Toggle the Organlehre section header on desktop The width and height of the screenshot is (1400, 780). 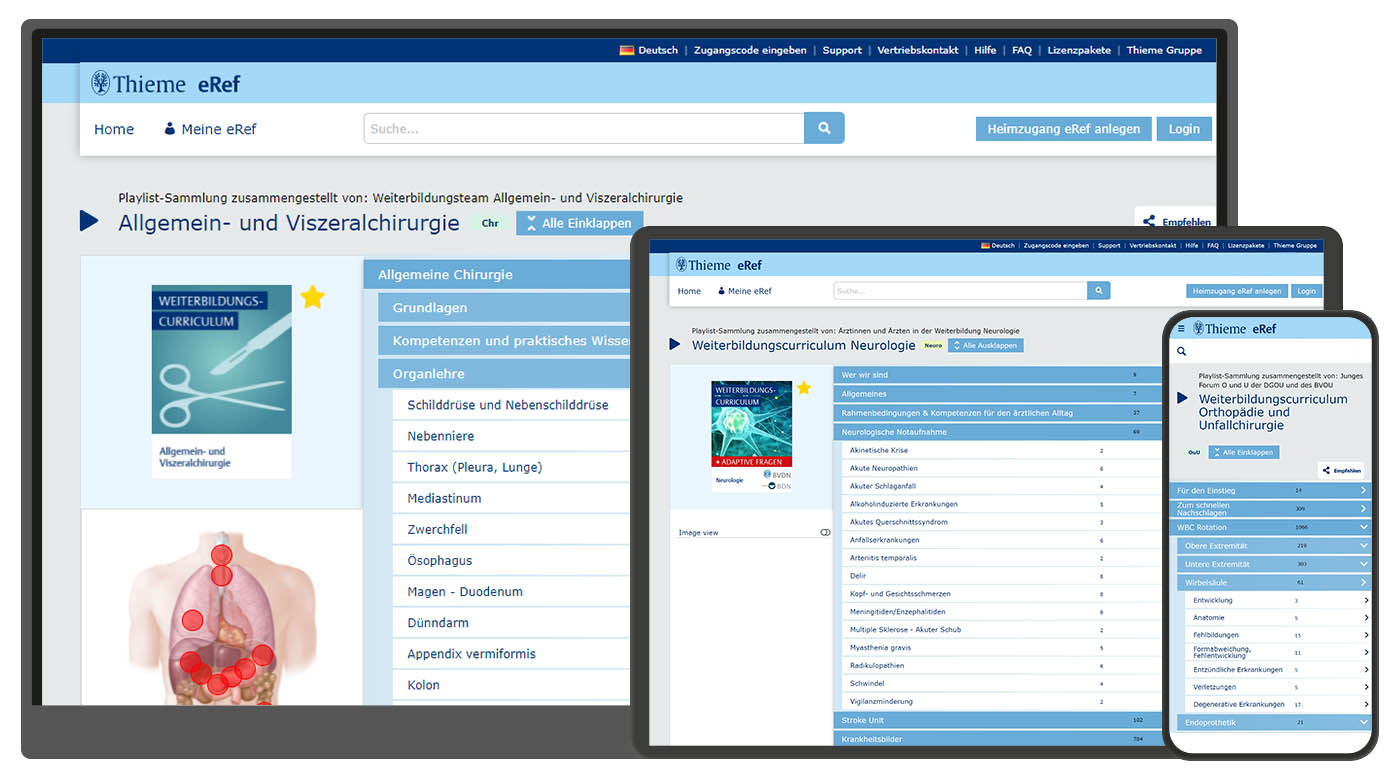(x=504, y=374)
